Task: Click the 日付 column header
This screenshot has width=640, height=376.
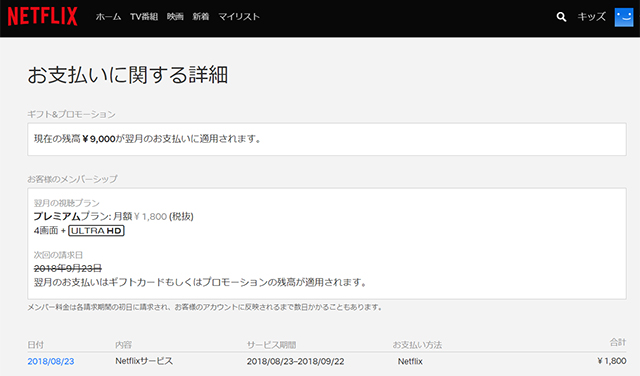Action: pos(36,345)
